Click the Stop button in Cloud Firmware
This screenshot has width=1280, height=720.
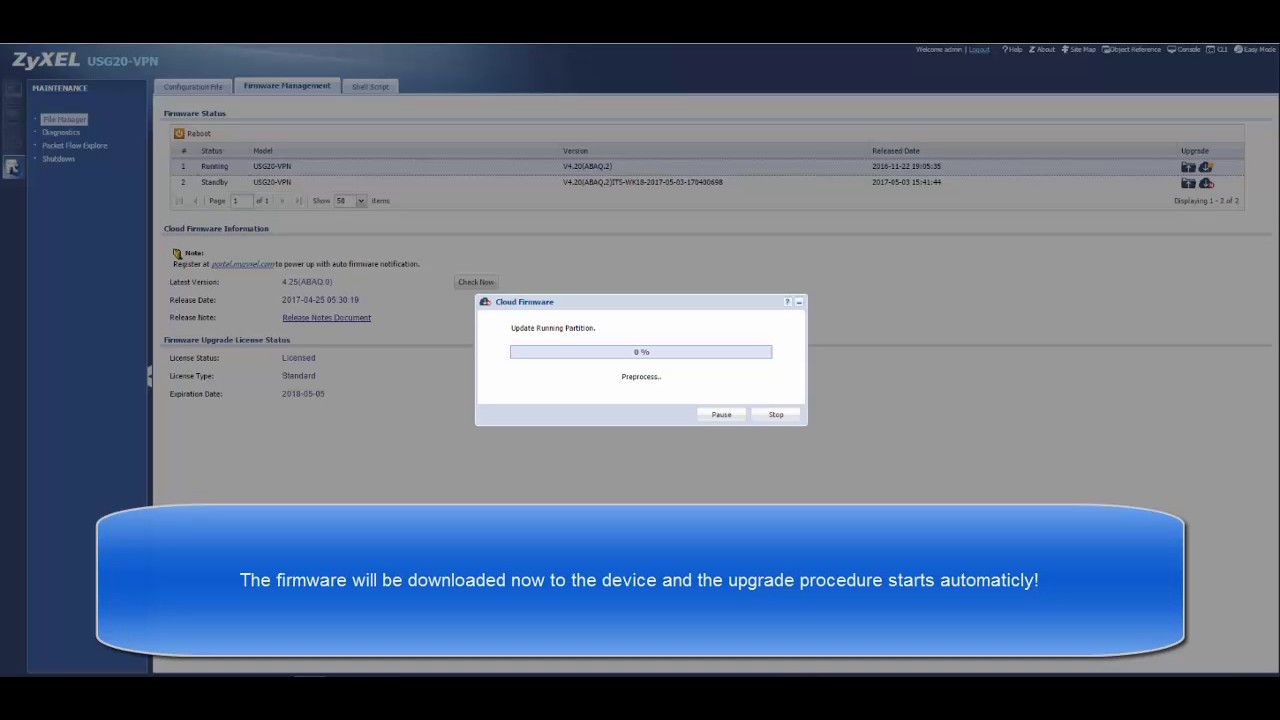tap(776, 414)
